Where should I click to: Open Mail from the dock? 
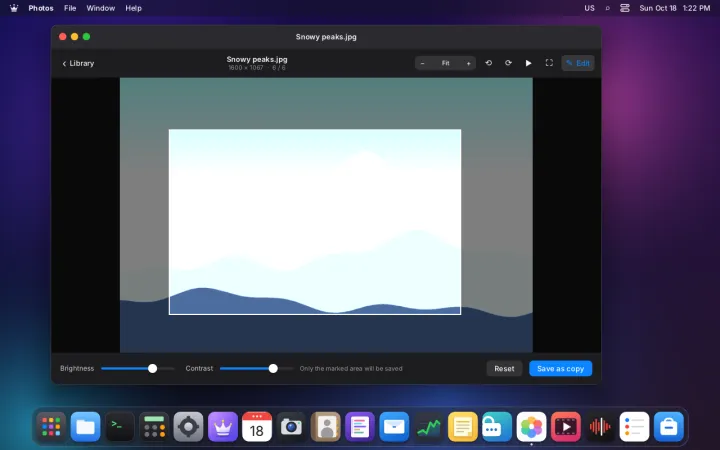(x=394, y=427)
